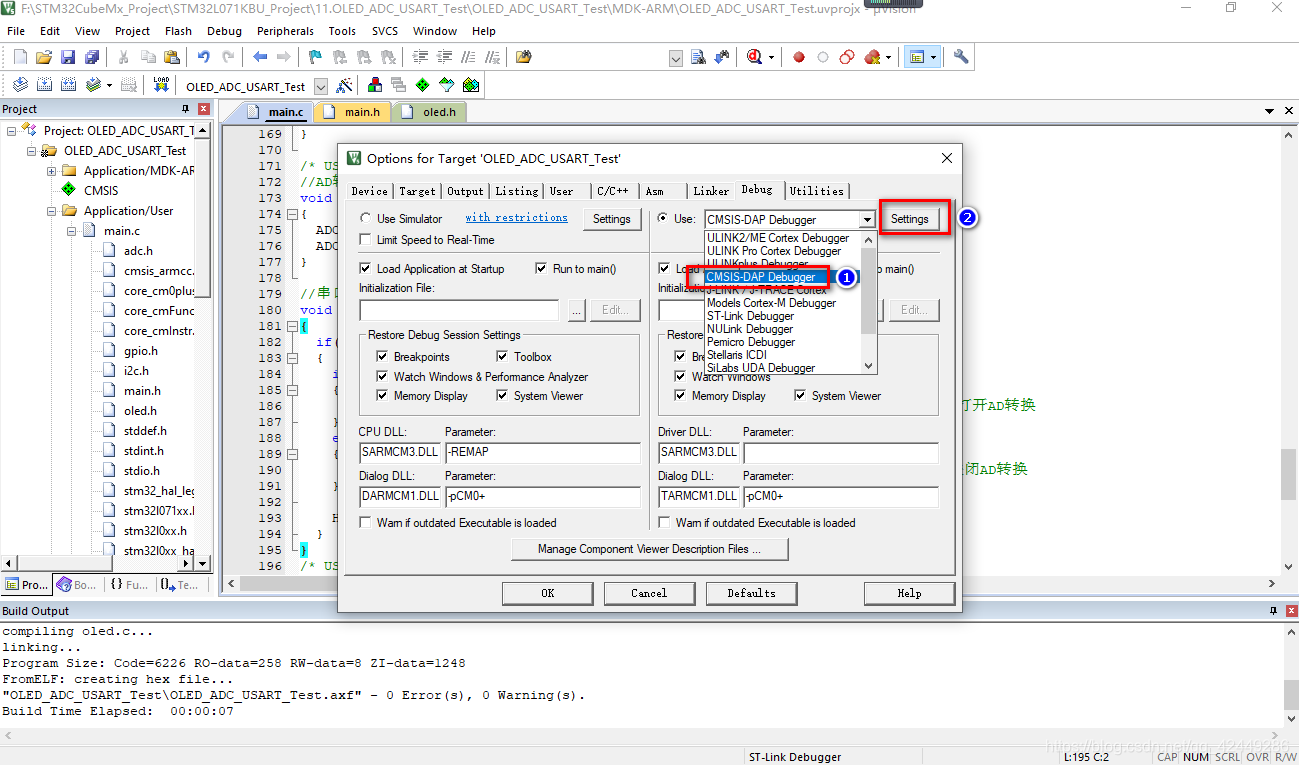This screenshot has width=1299, height=765.
Task: Paste from clipboard using toolbar icon
Action: pyautogui.click(x=172, y=57)
